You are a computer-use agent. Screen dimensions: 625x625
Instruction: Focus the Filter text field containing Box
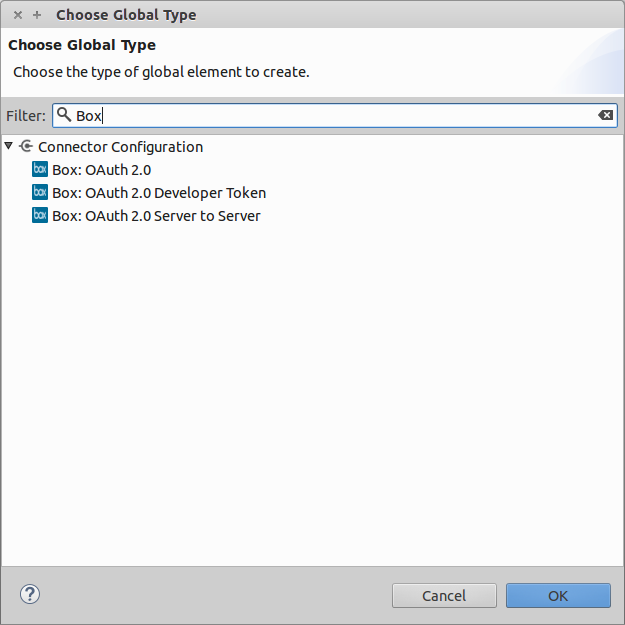tap(340, 115)
